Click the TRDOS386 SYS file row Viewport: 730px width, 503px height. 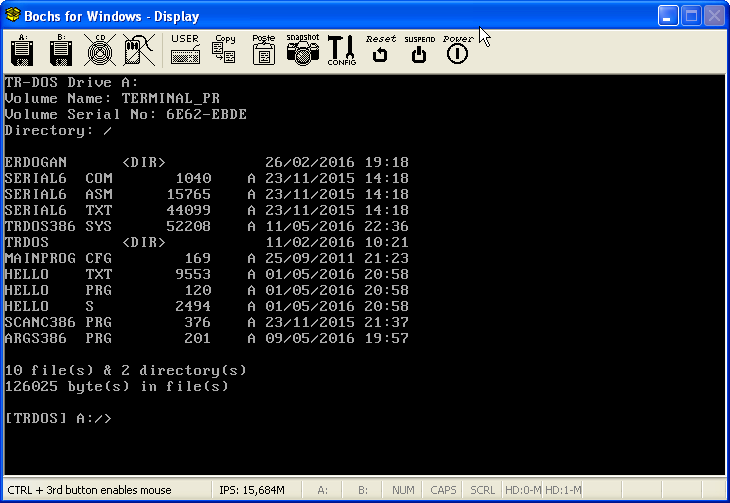click(x=207, y=226)
